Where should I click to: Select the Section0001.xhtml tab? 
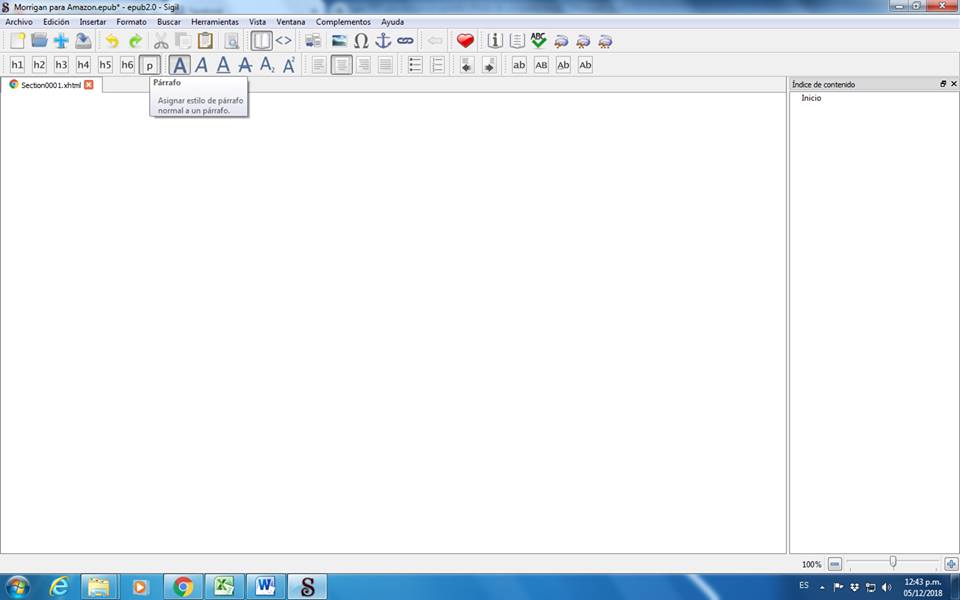[50, 85]
